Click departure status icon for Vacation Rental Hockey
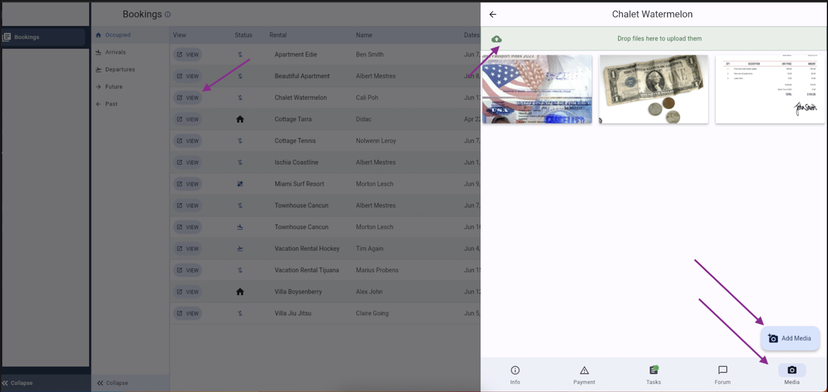This screenshot has width=828, height=392. point(240,248)
